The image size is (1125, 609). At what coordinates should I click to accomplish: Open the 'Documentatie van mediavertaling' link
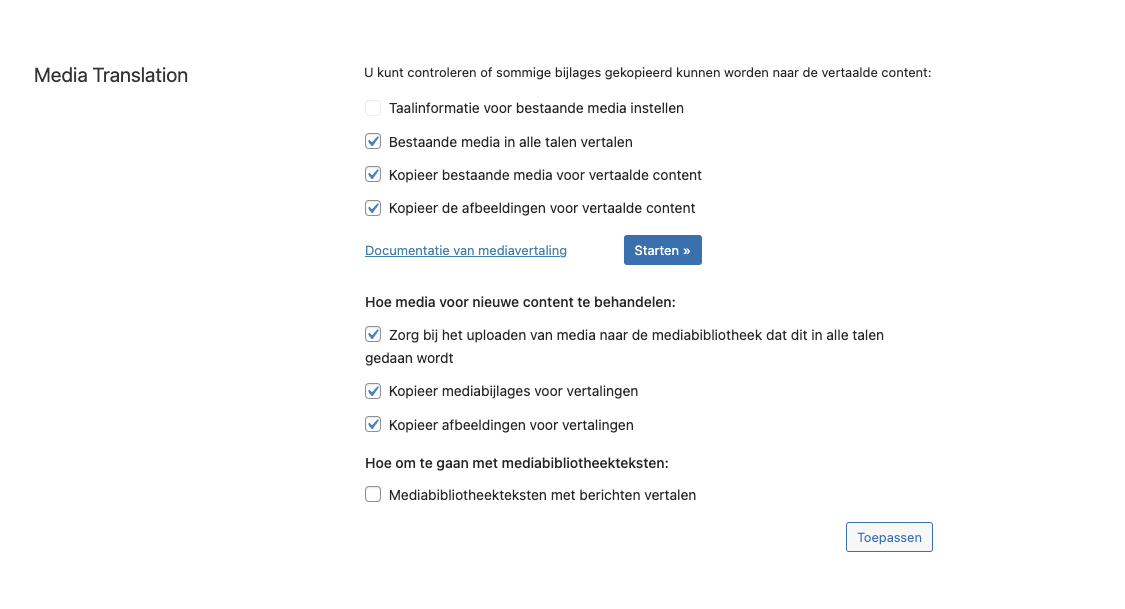466,250
